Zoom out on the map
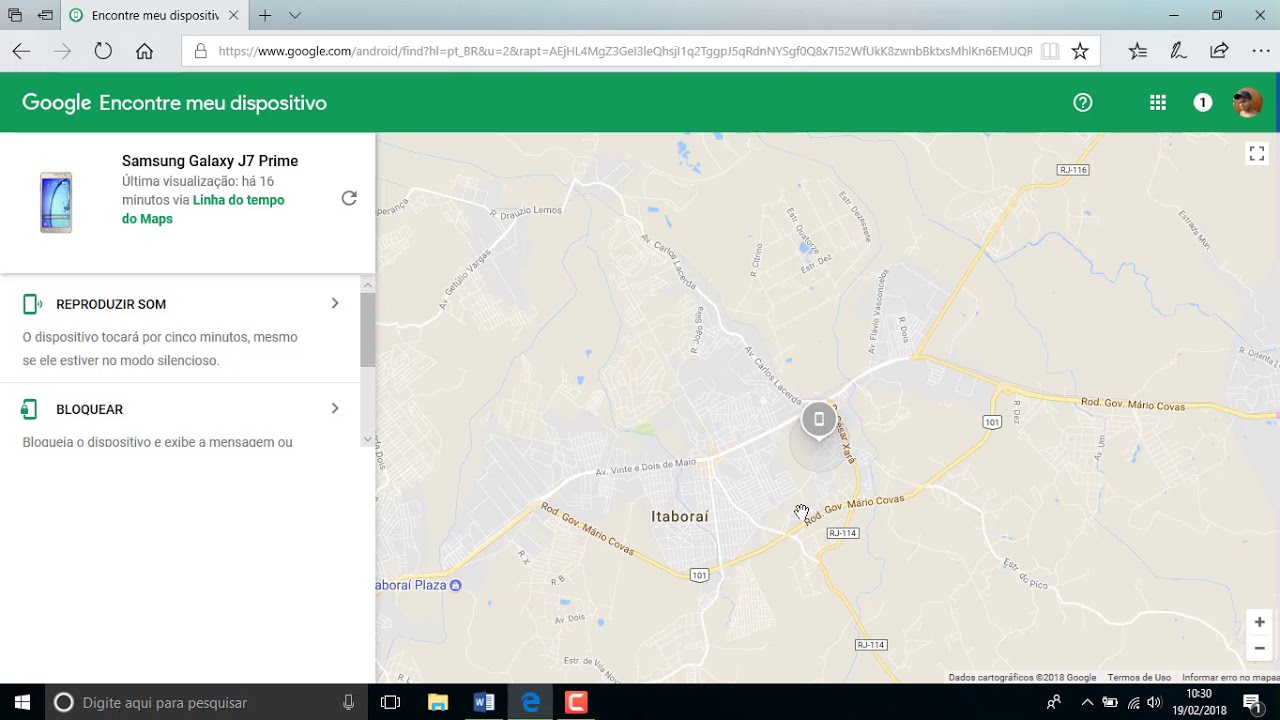The height and width of the screenshot is (720, 1280). coord(1259,648)
